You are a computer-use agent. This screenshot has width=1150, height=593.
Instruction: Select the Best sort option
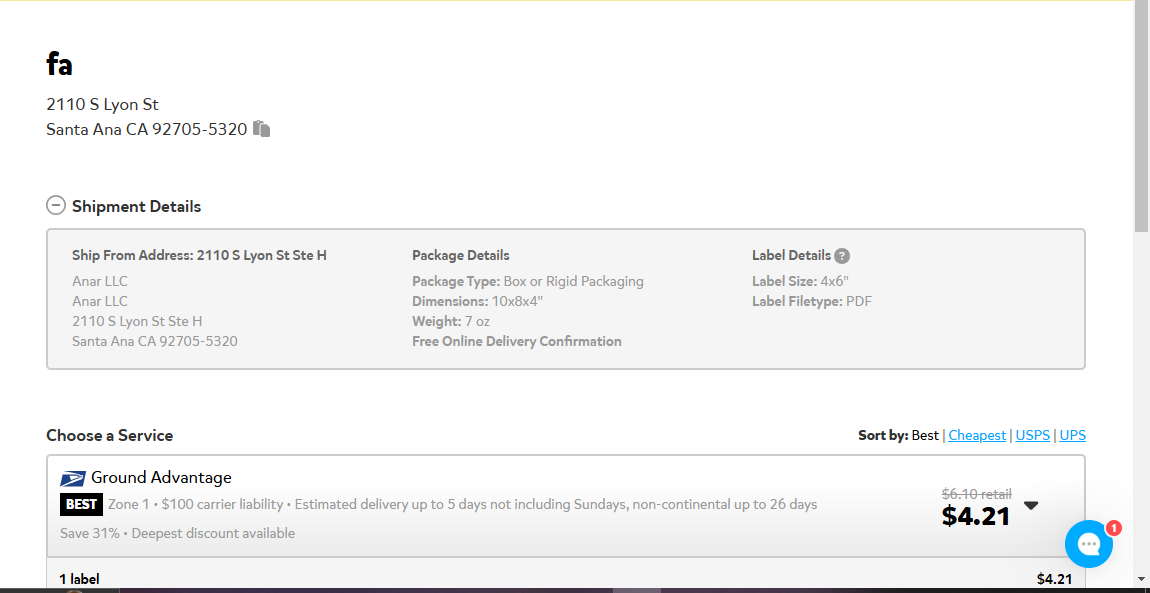tap(925, 435)
